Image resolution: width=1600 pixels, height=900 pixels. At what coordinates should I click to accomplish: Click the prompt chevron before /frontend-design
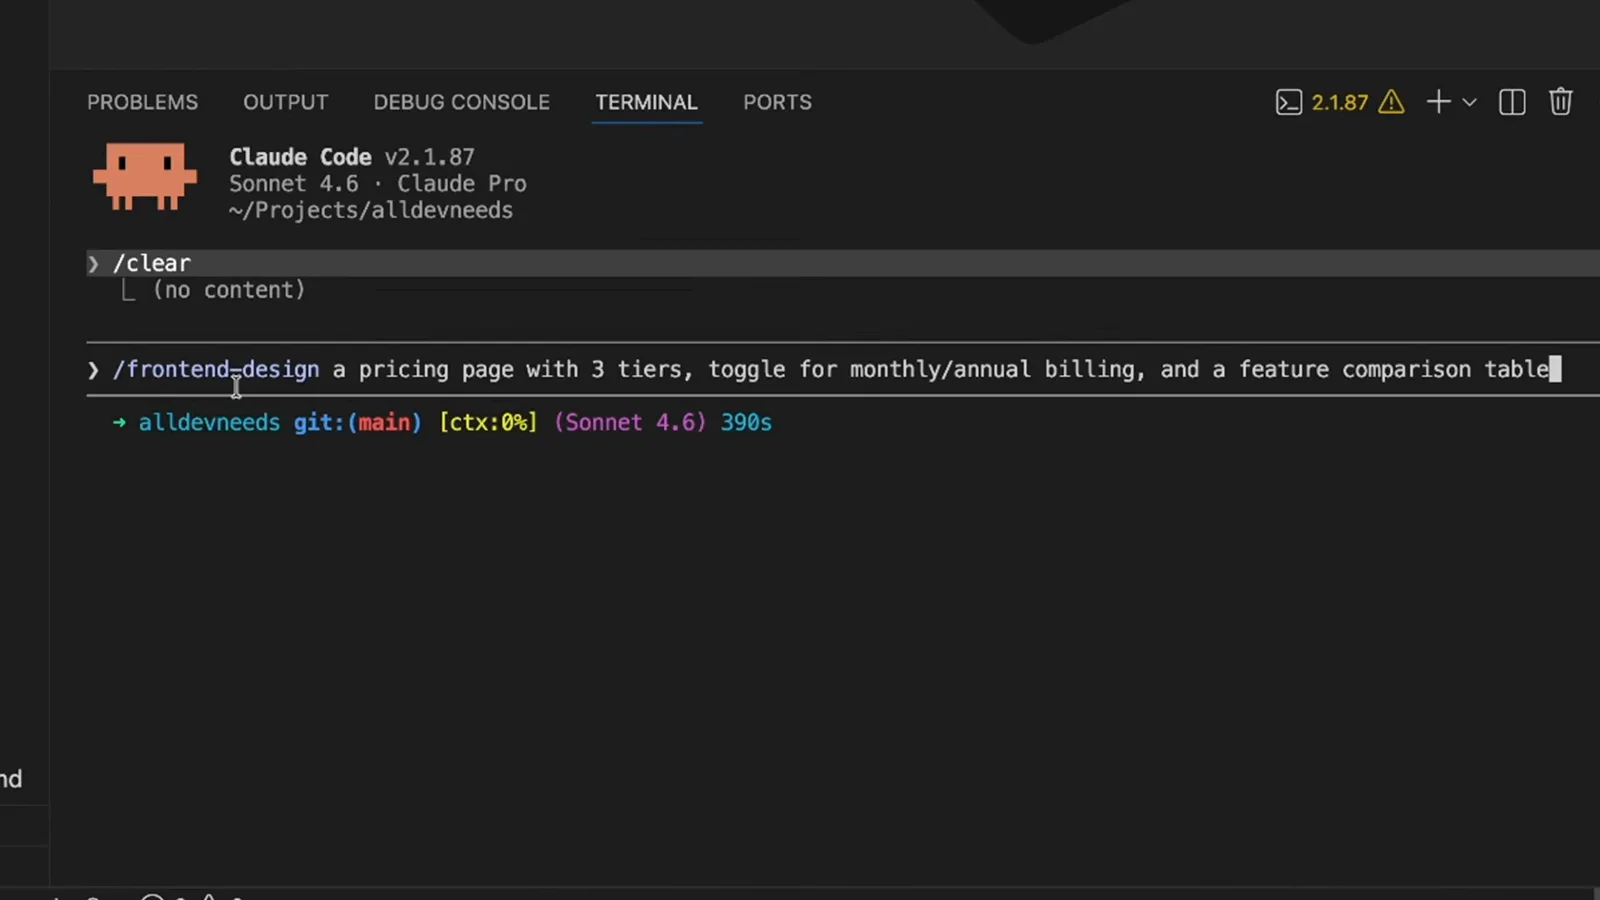(93, 370)
